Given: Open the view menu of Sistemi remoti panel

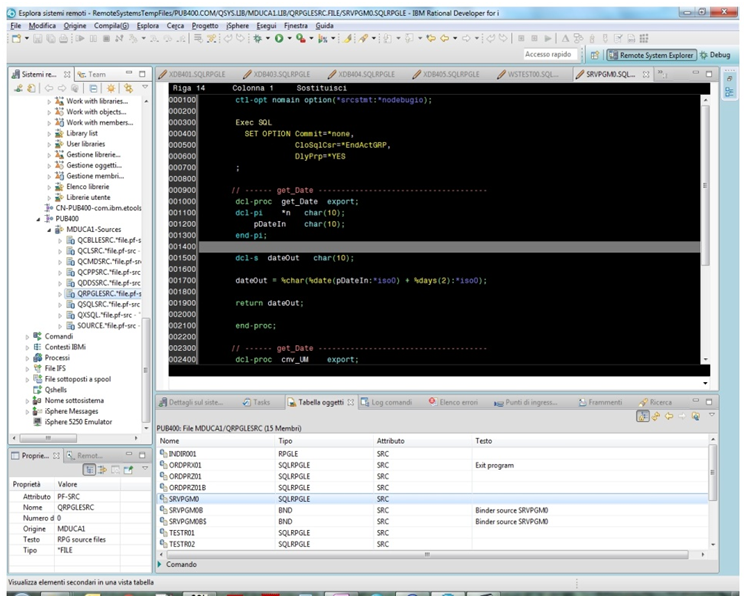Looking at the screenshot, I should click(x=145, y=88).
